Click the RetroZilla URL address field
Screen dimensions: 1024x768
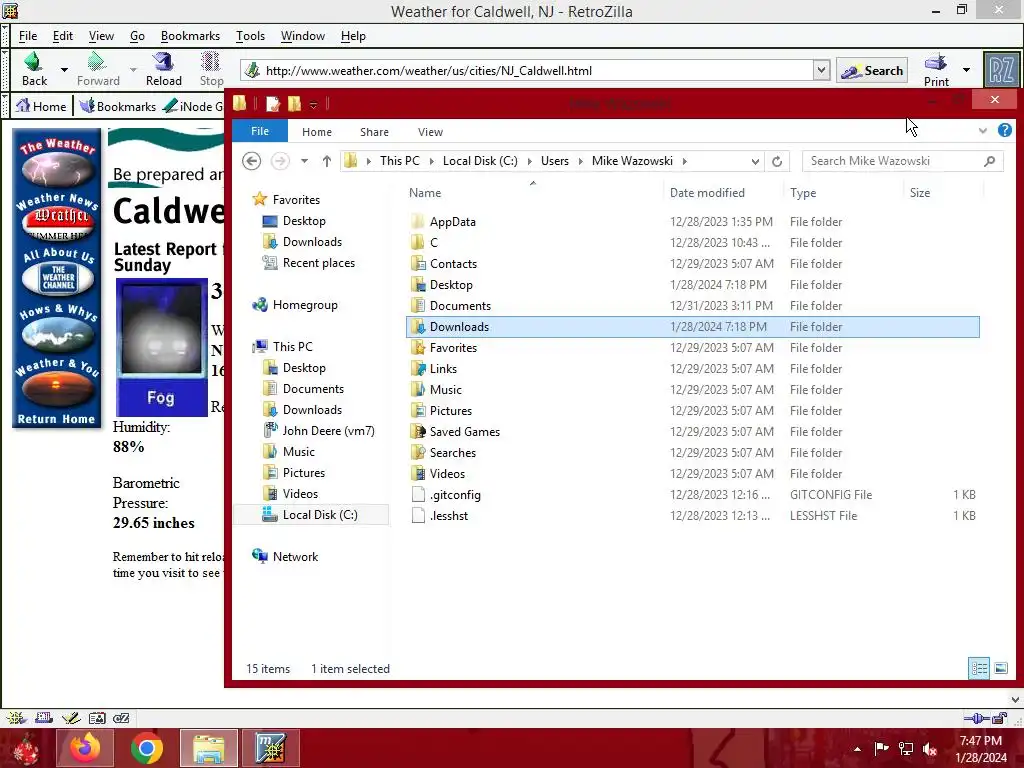click(529, 71)
